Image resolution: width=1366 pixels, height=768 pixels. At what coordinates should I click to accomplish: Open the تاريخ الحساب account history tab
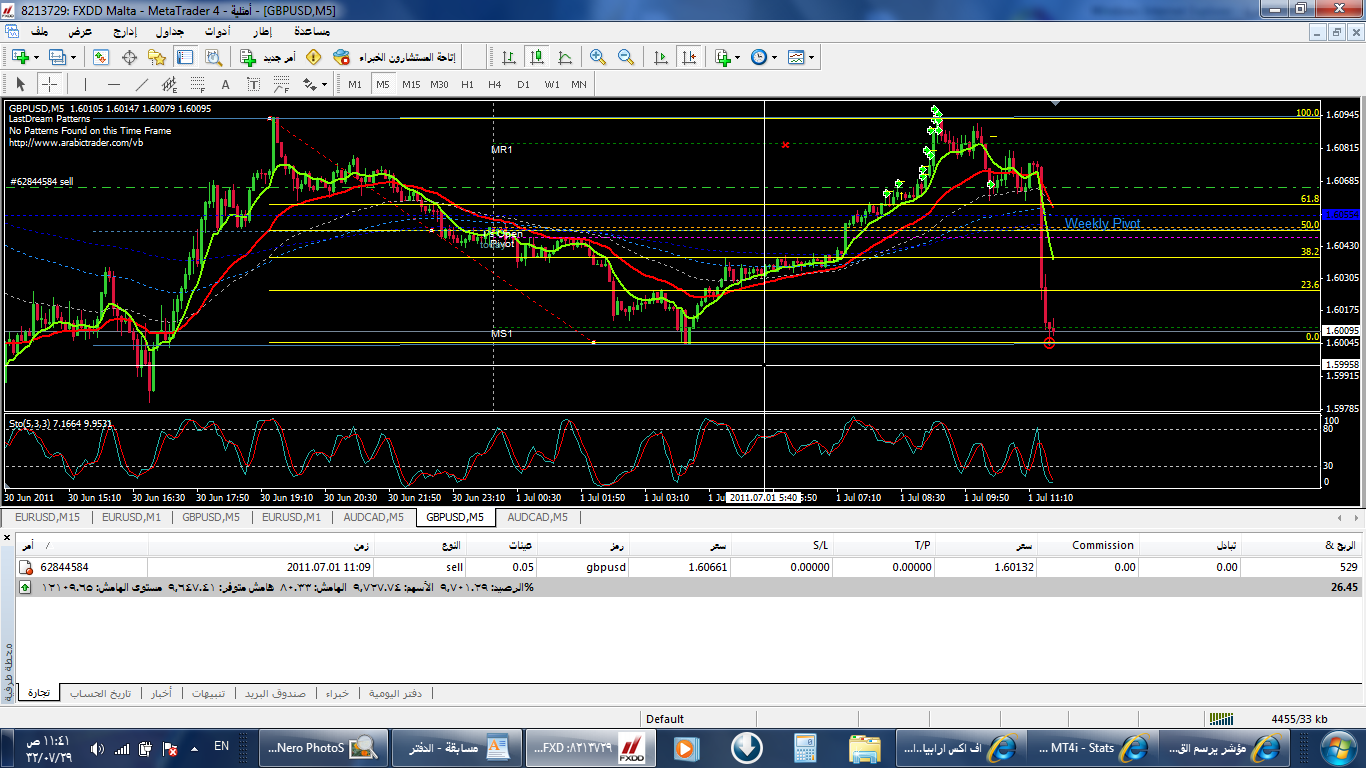(x=100, y=693)
